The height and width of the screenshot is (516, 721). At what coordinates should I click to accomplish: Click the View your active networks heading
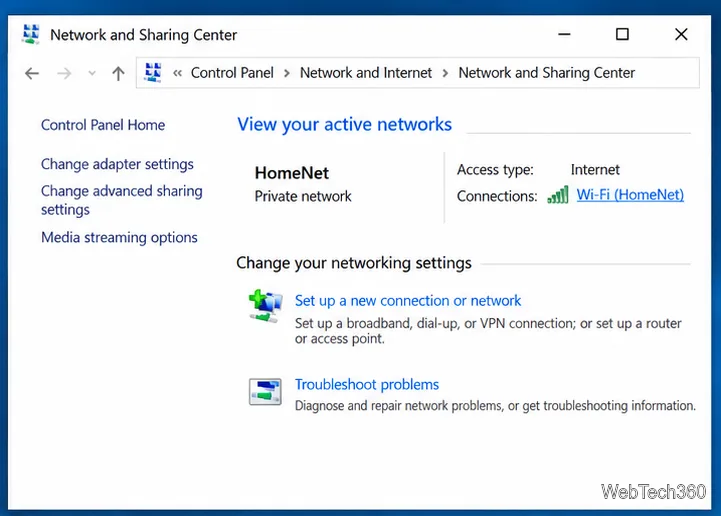(344, 125)
